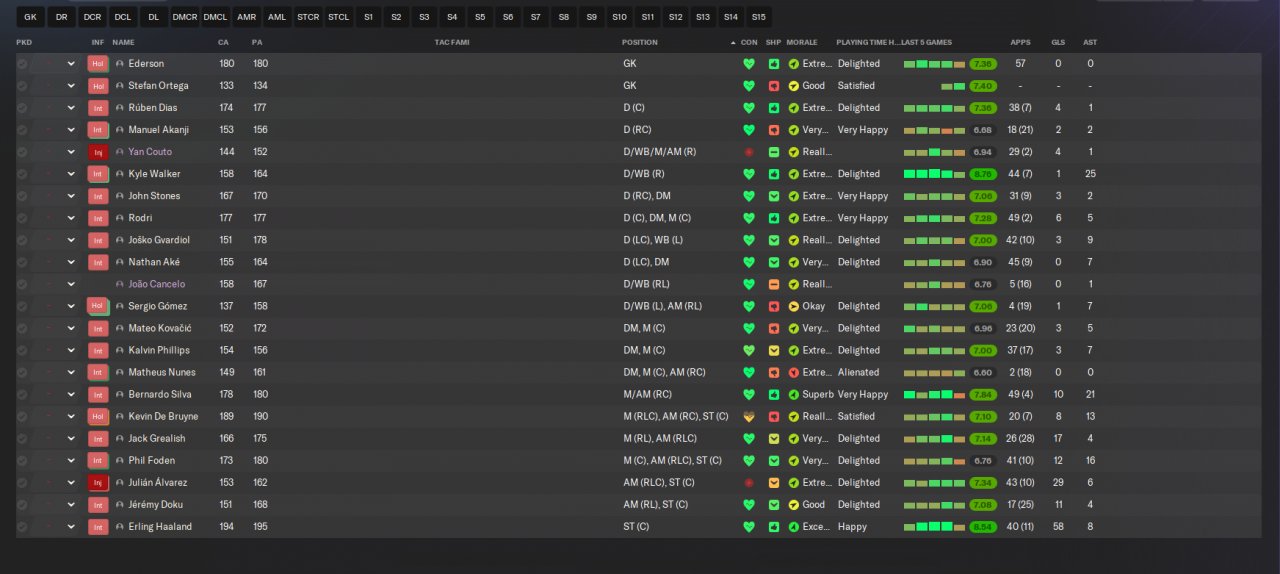Click Kalvin Phillips' yellow sharpness icon

(774, 350)
